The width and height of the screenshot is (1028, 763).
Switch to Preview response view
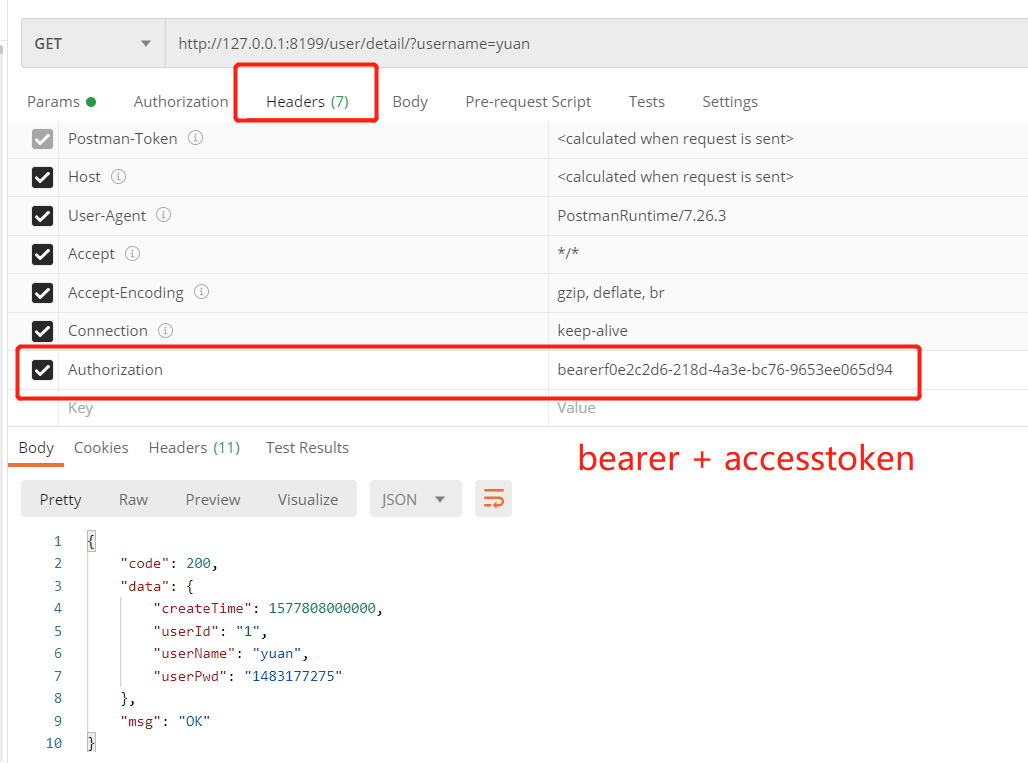[x=213, y=499]
